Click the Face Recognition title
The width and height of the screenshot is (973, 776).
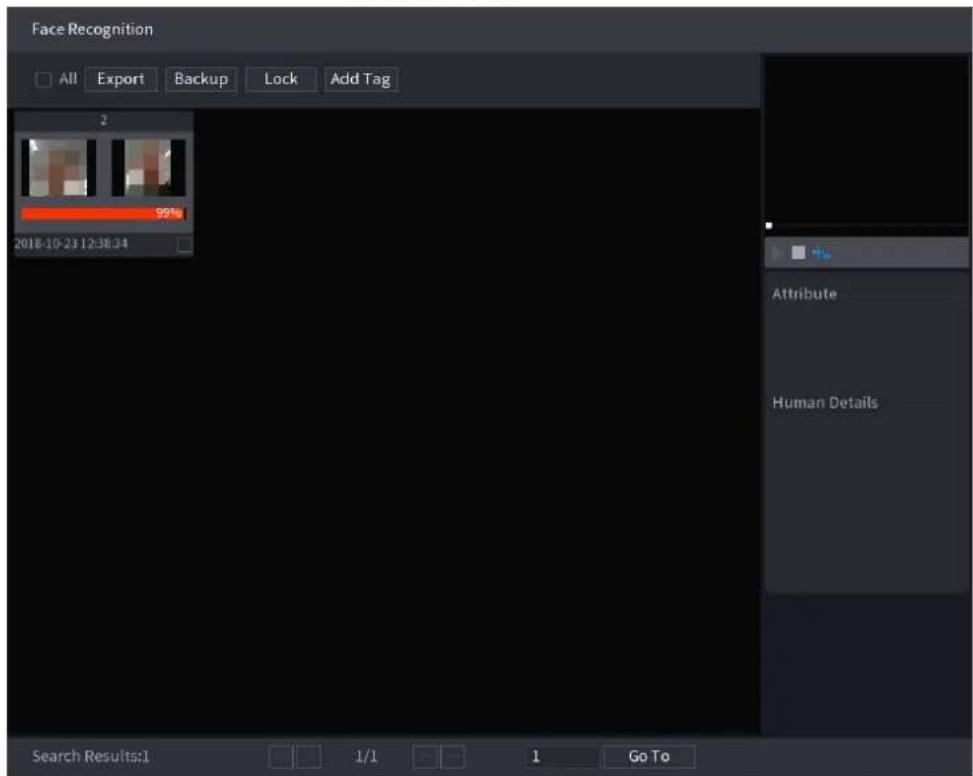pos(92,29)
